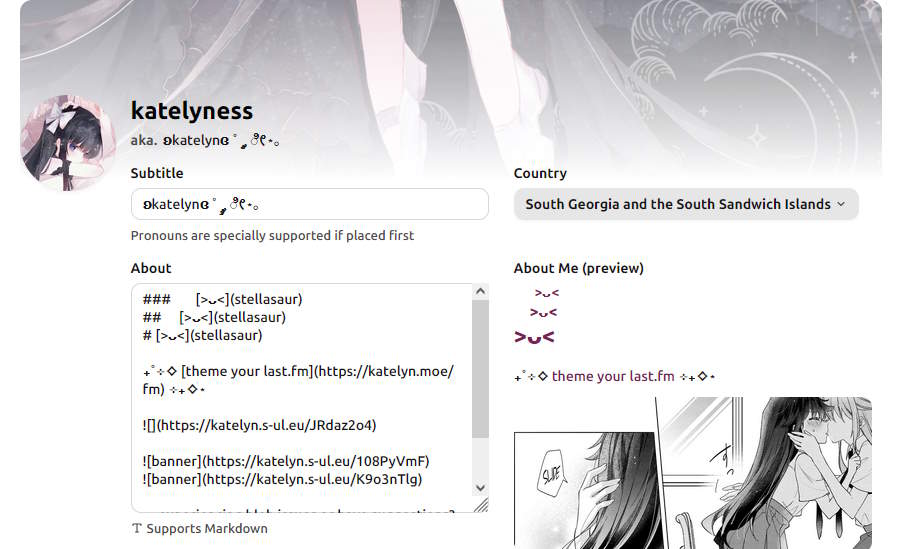Viewport: 902px width, 549px height.
Task: Click the About Me (preview) heading
Action: tap(579, 268)
